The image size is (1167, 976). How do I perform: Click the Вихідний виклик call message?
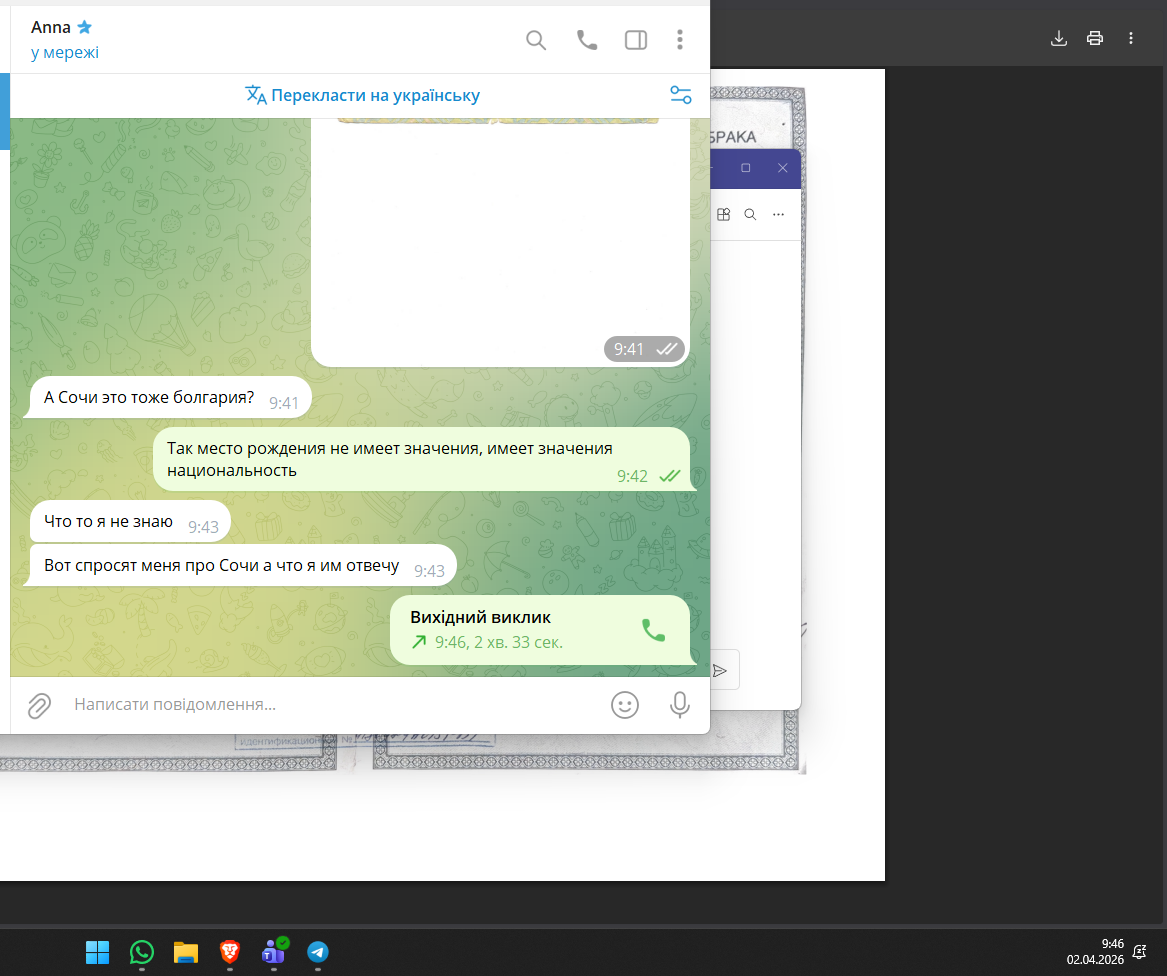click(x=541, y=630)
